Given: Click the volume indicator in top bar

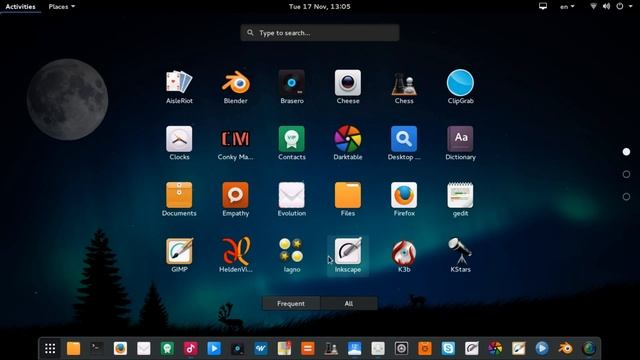Looking at the screenshot, I should [607, 6].
